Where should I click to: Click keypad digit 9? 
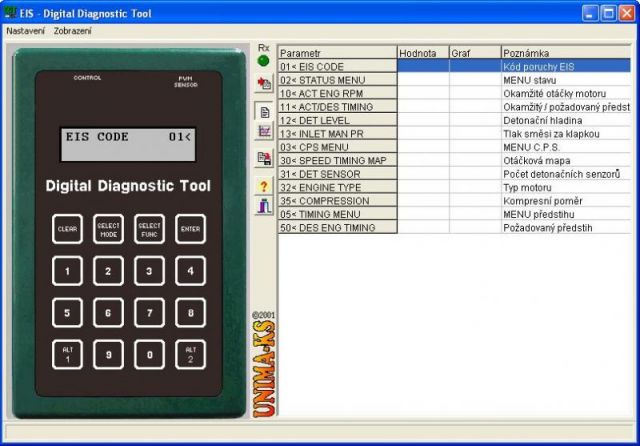click(108, 355)
